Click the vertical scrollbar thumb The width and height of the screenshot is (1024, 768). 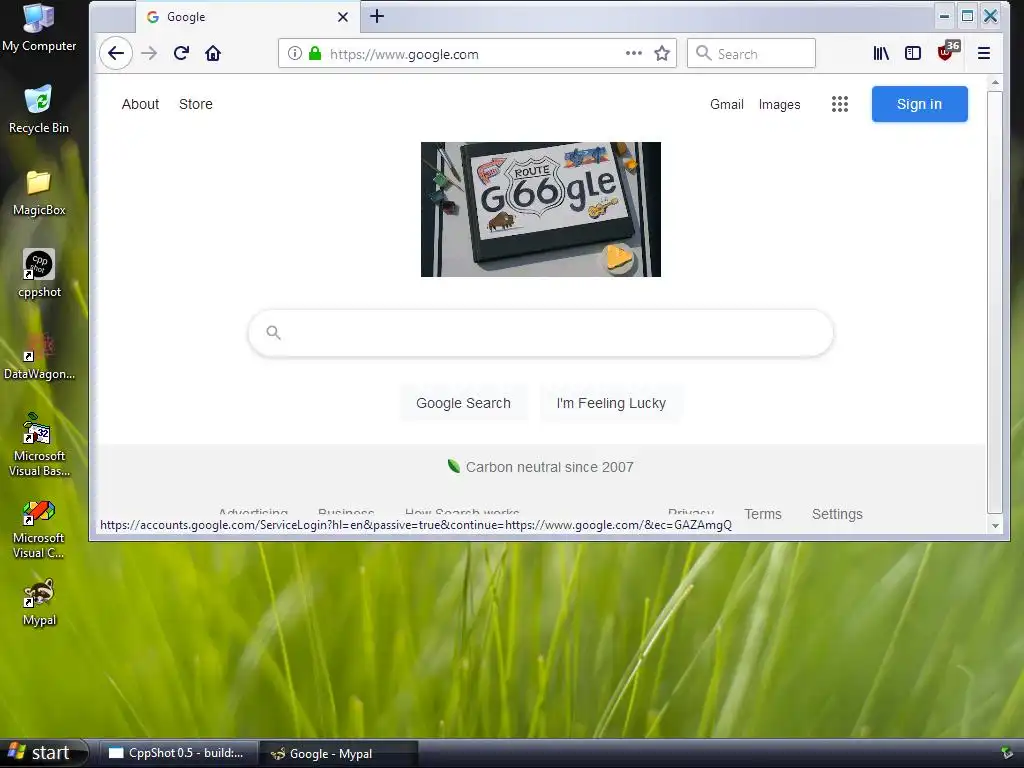click(x=995, y=302)
